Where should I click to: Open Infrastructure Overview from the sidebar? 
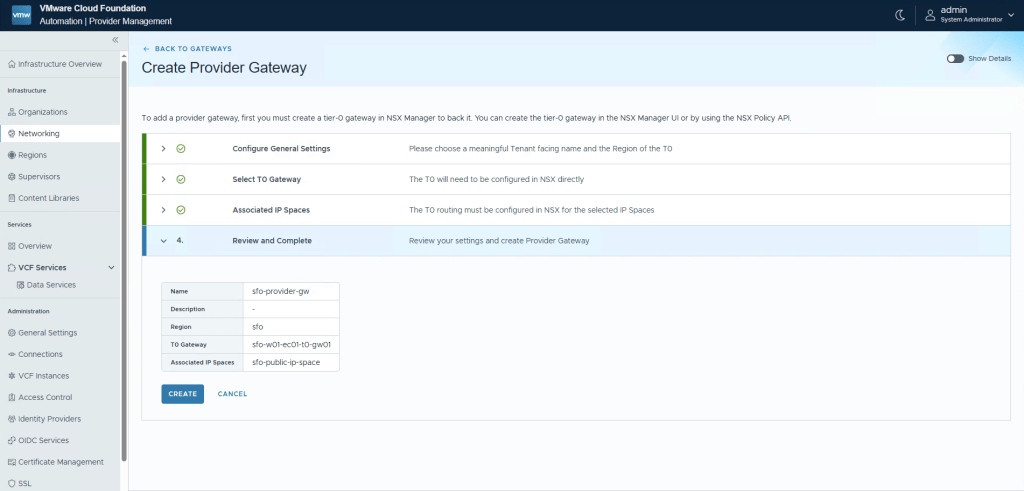tap(60, 64)
